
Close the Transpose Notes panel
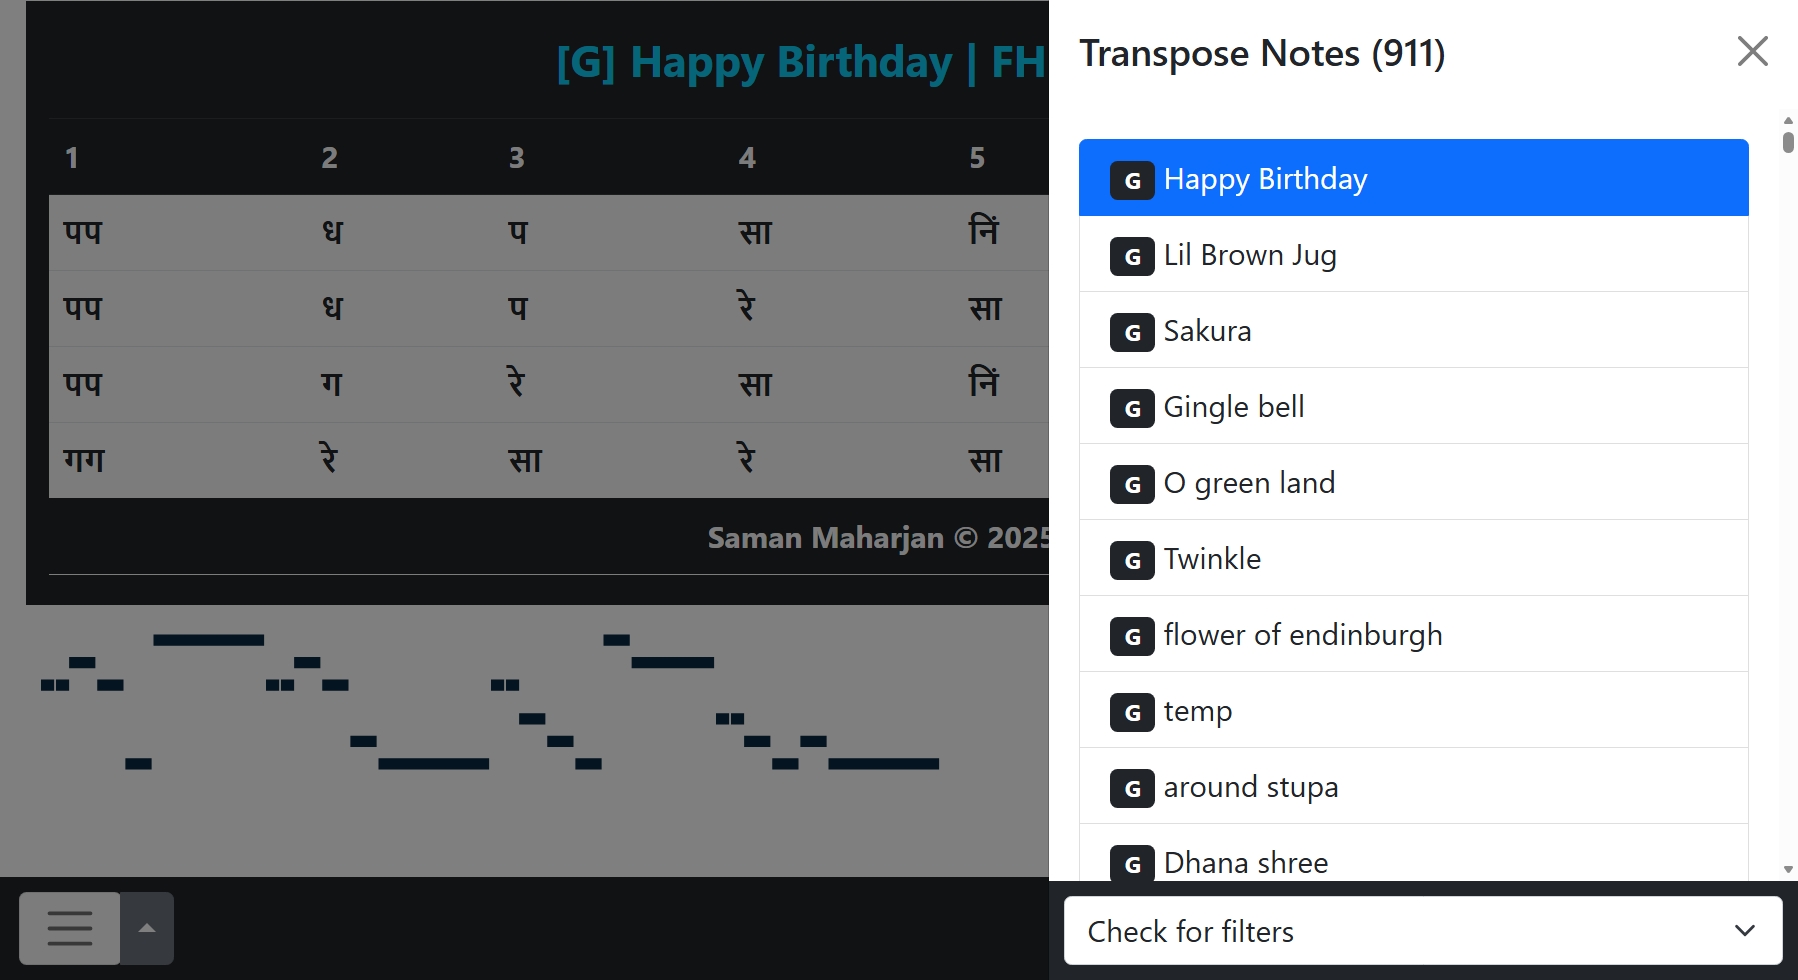click(1752, 52)
